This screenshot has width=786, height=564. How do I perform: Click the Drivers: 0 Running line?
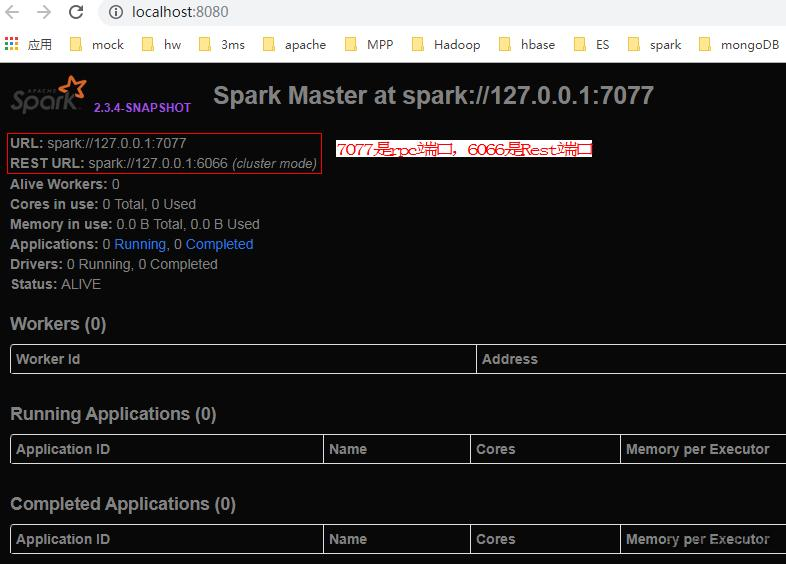tap(114, 264)
